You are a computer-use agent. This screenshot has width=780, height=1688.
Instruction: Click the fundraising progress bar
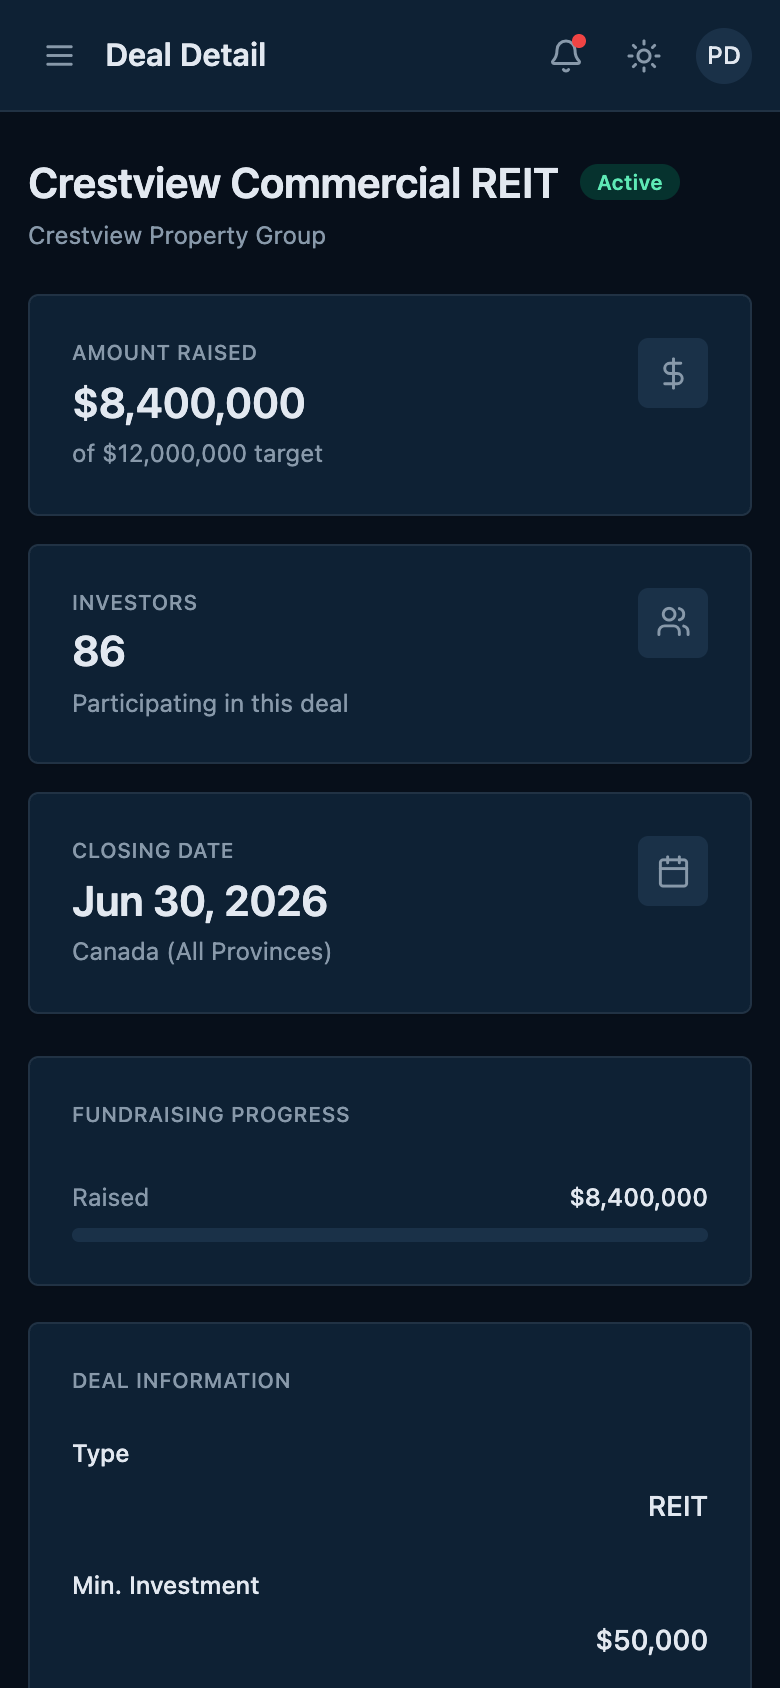tap(390, 1235)
